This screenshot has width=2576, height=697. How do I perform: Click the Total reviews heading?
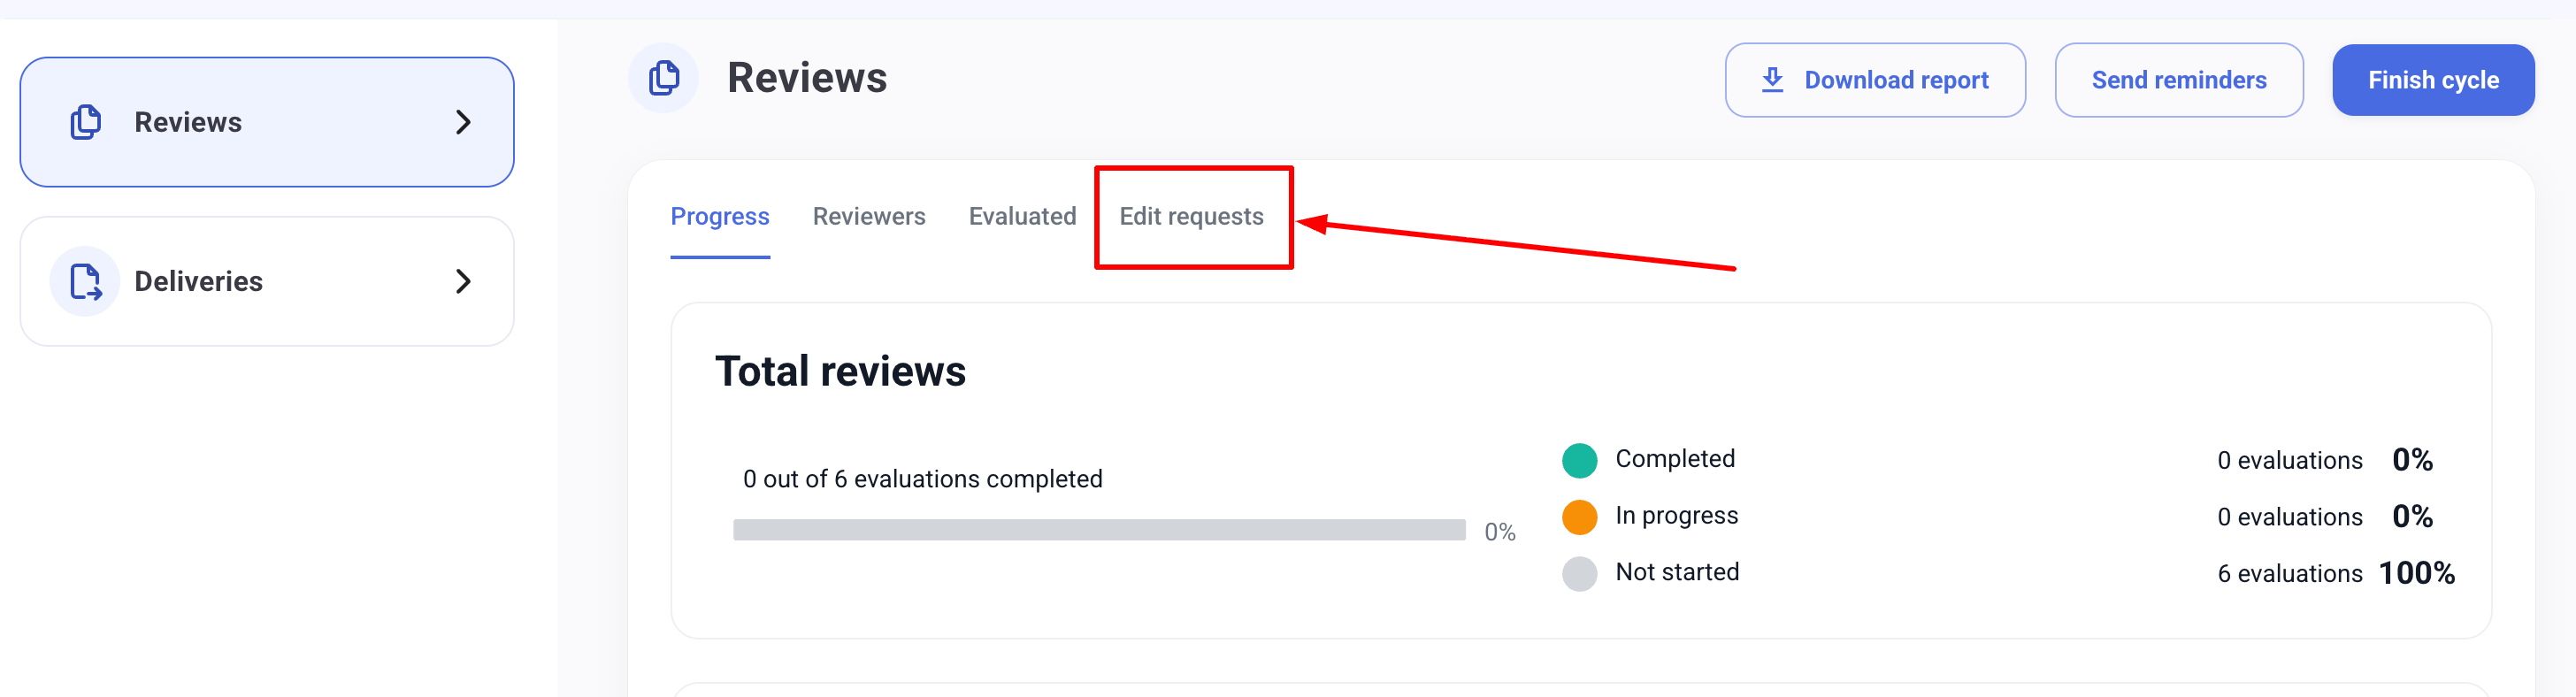click(840, 372)
